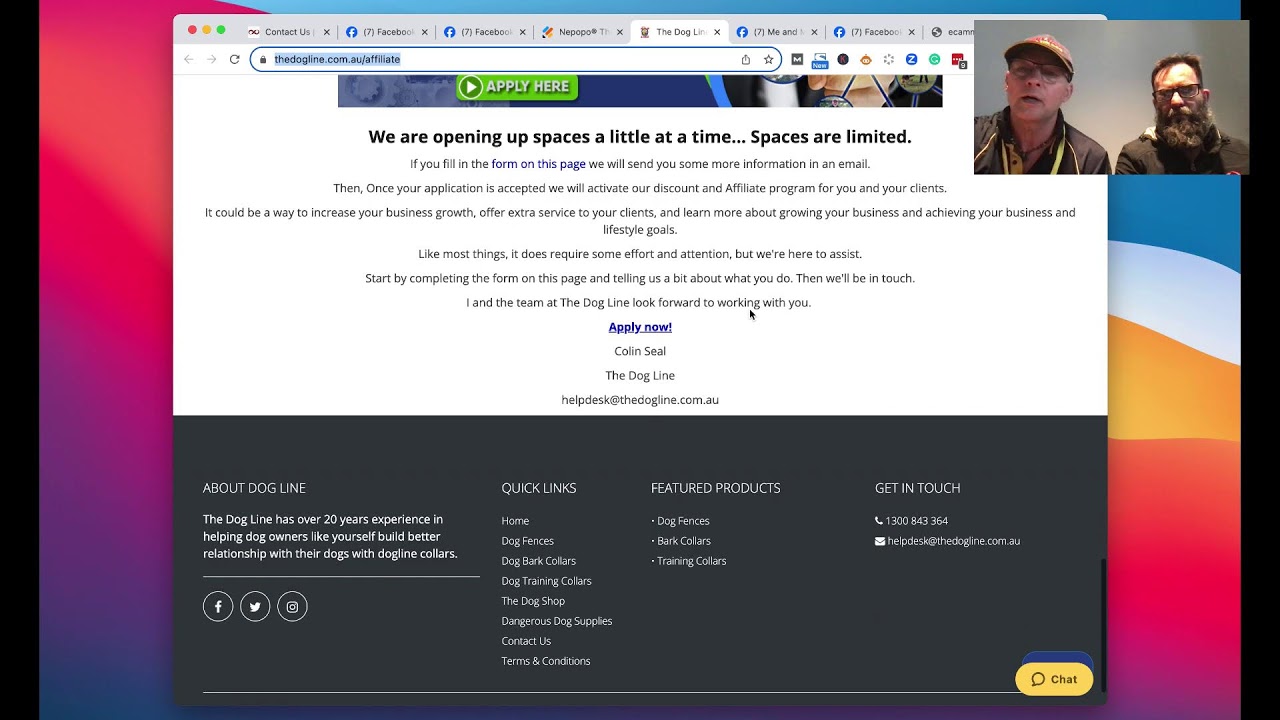Click the browser forward arrow
This screenshot has width=1280, height=720.
coord(211,59)
